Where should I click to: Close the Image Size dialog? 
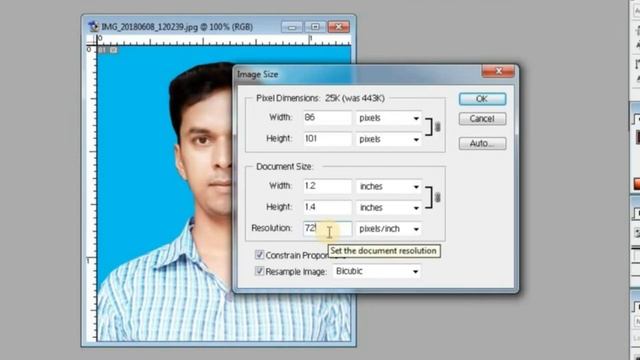coord(498,71)
